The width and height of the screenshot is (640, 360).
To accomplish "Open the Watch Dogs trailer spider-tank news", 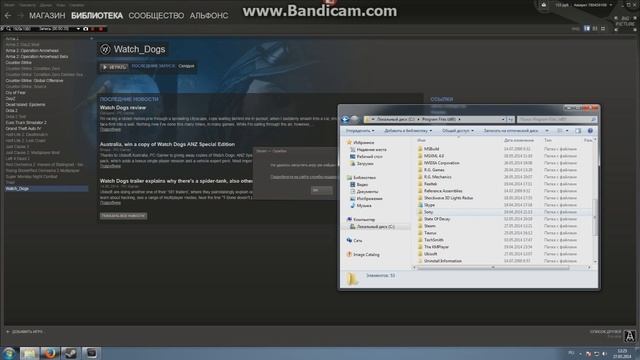I will pos(176,181).
